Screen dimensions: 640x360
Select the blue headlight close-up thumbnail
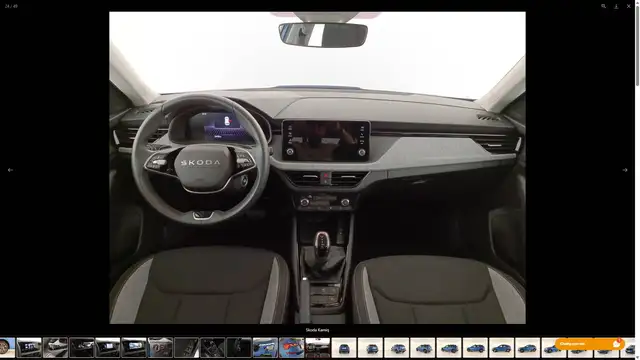tap(265, 347)
